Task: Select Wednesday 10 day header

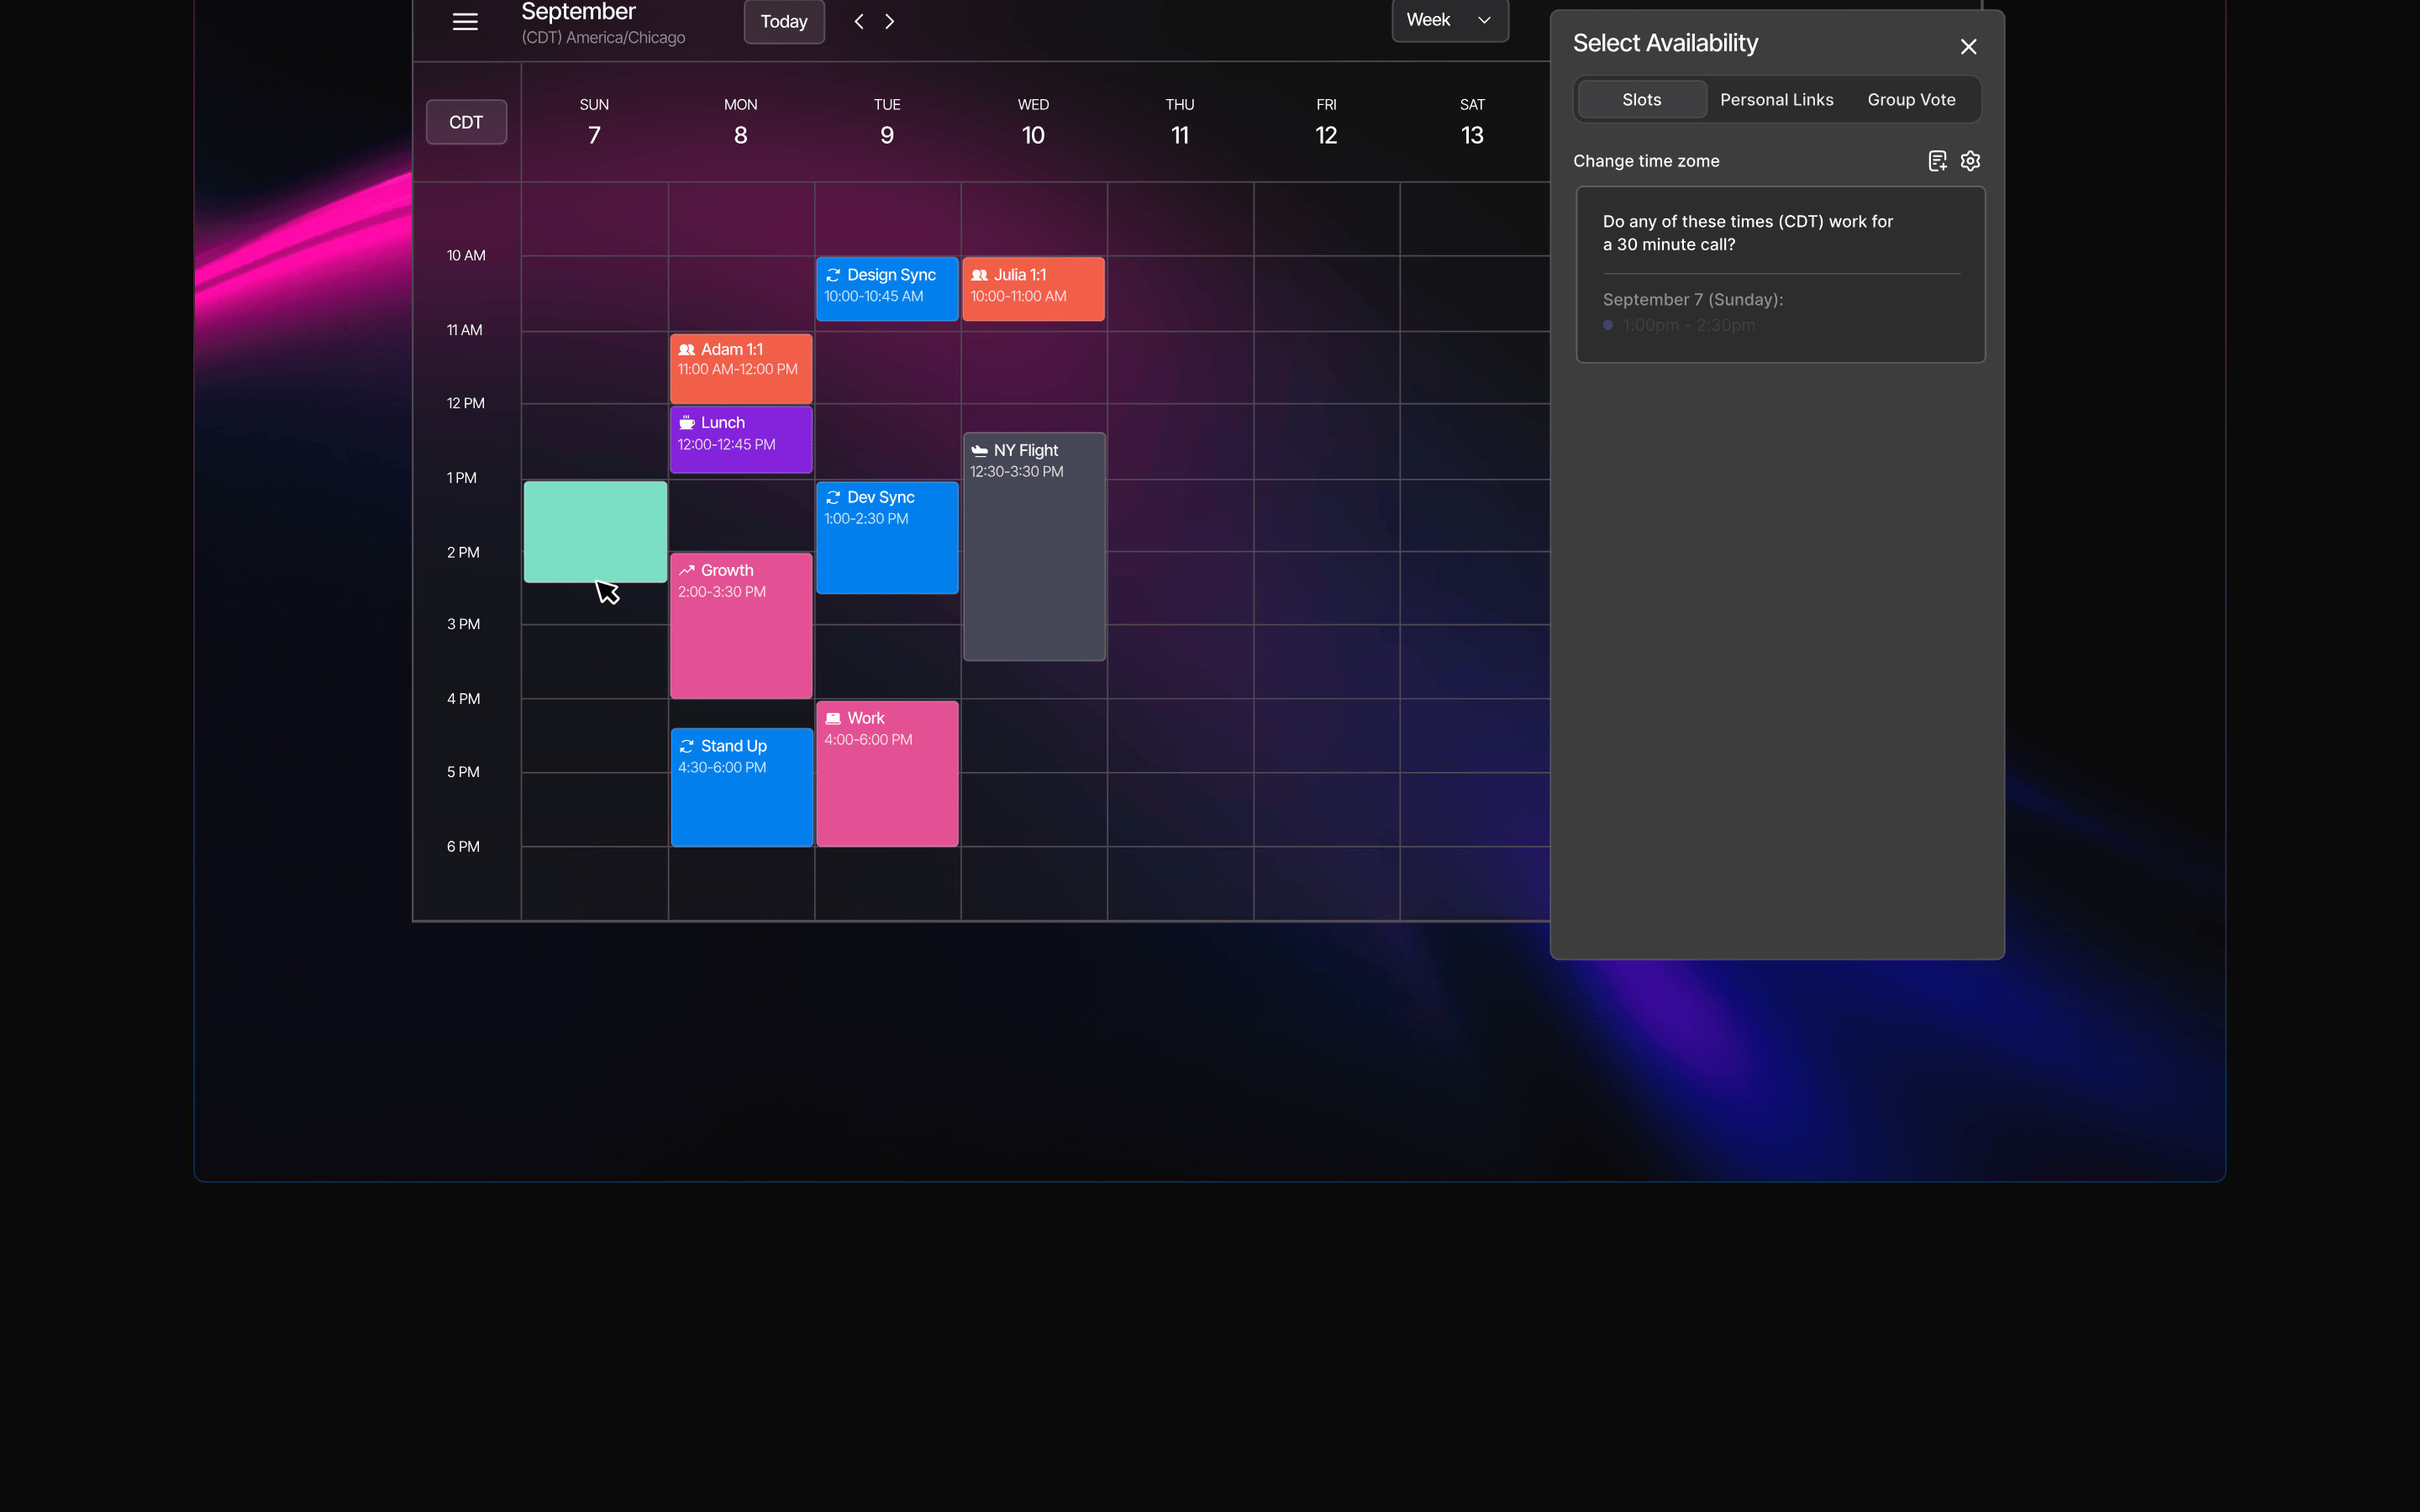Action: tap(1033, 122)
